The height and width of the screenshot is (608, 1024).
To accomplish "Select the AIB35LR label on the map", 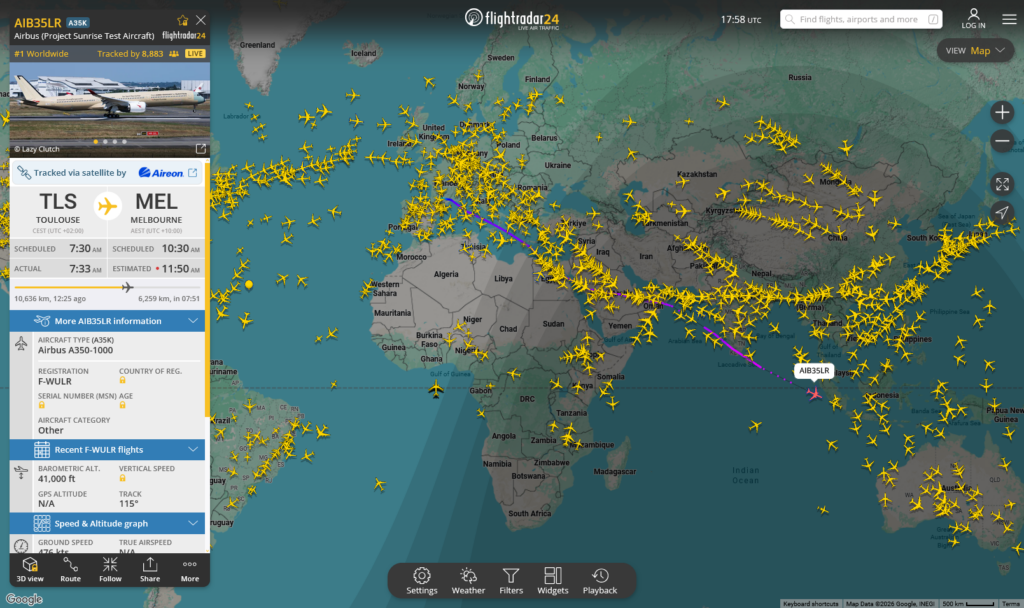I will click(x=814, y=370).
